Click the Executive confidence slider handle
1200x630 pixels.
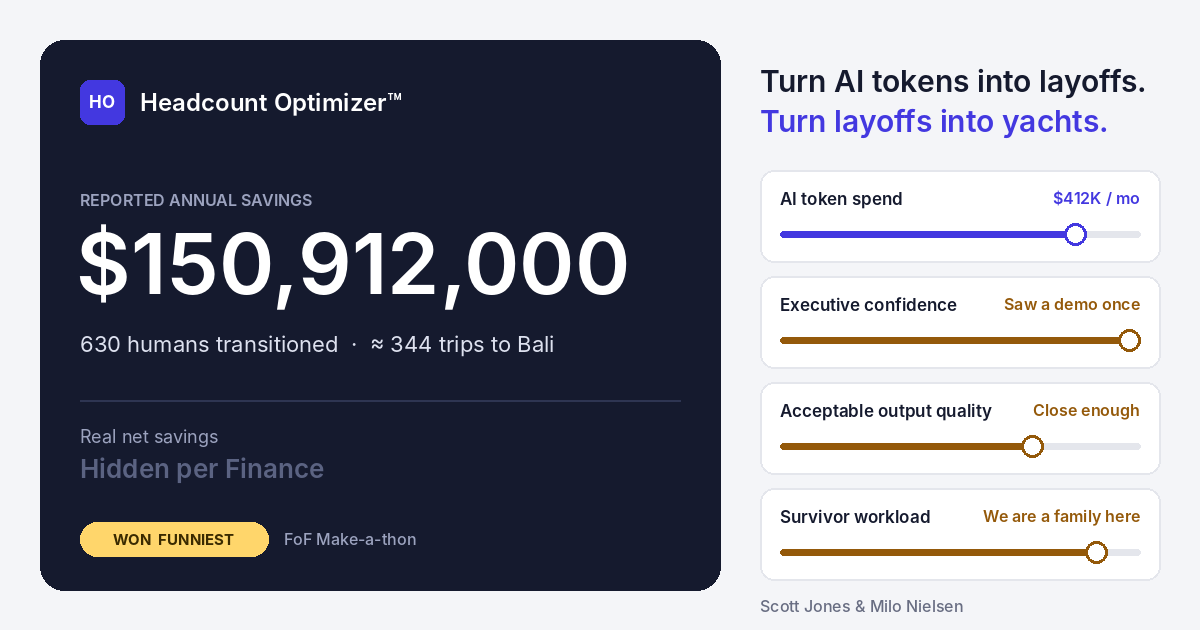click(1129, 340)
